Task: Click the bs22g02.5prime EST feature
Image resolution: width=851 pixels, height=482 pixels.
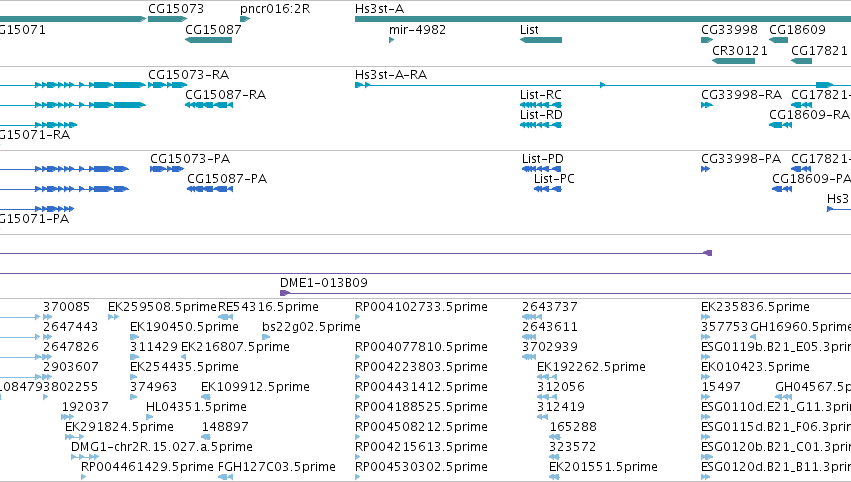Action: coord(266,337)
